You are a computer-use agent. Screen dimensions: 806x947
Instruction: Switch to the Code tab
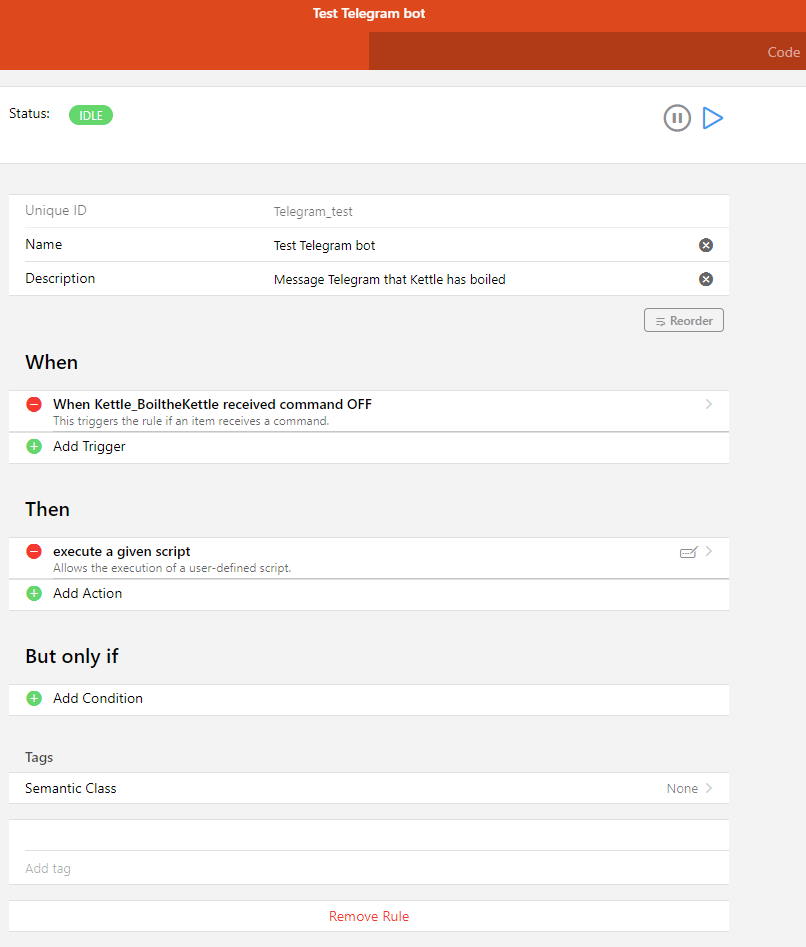(783, 52)
